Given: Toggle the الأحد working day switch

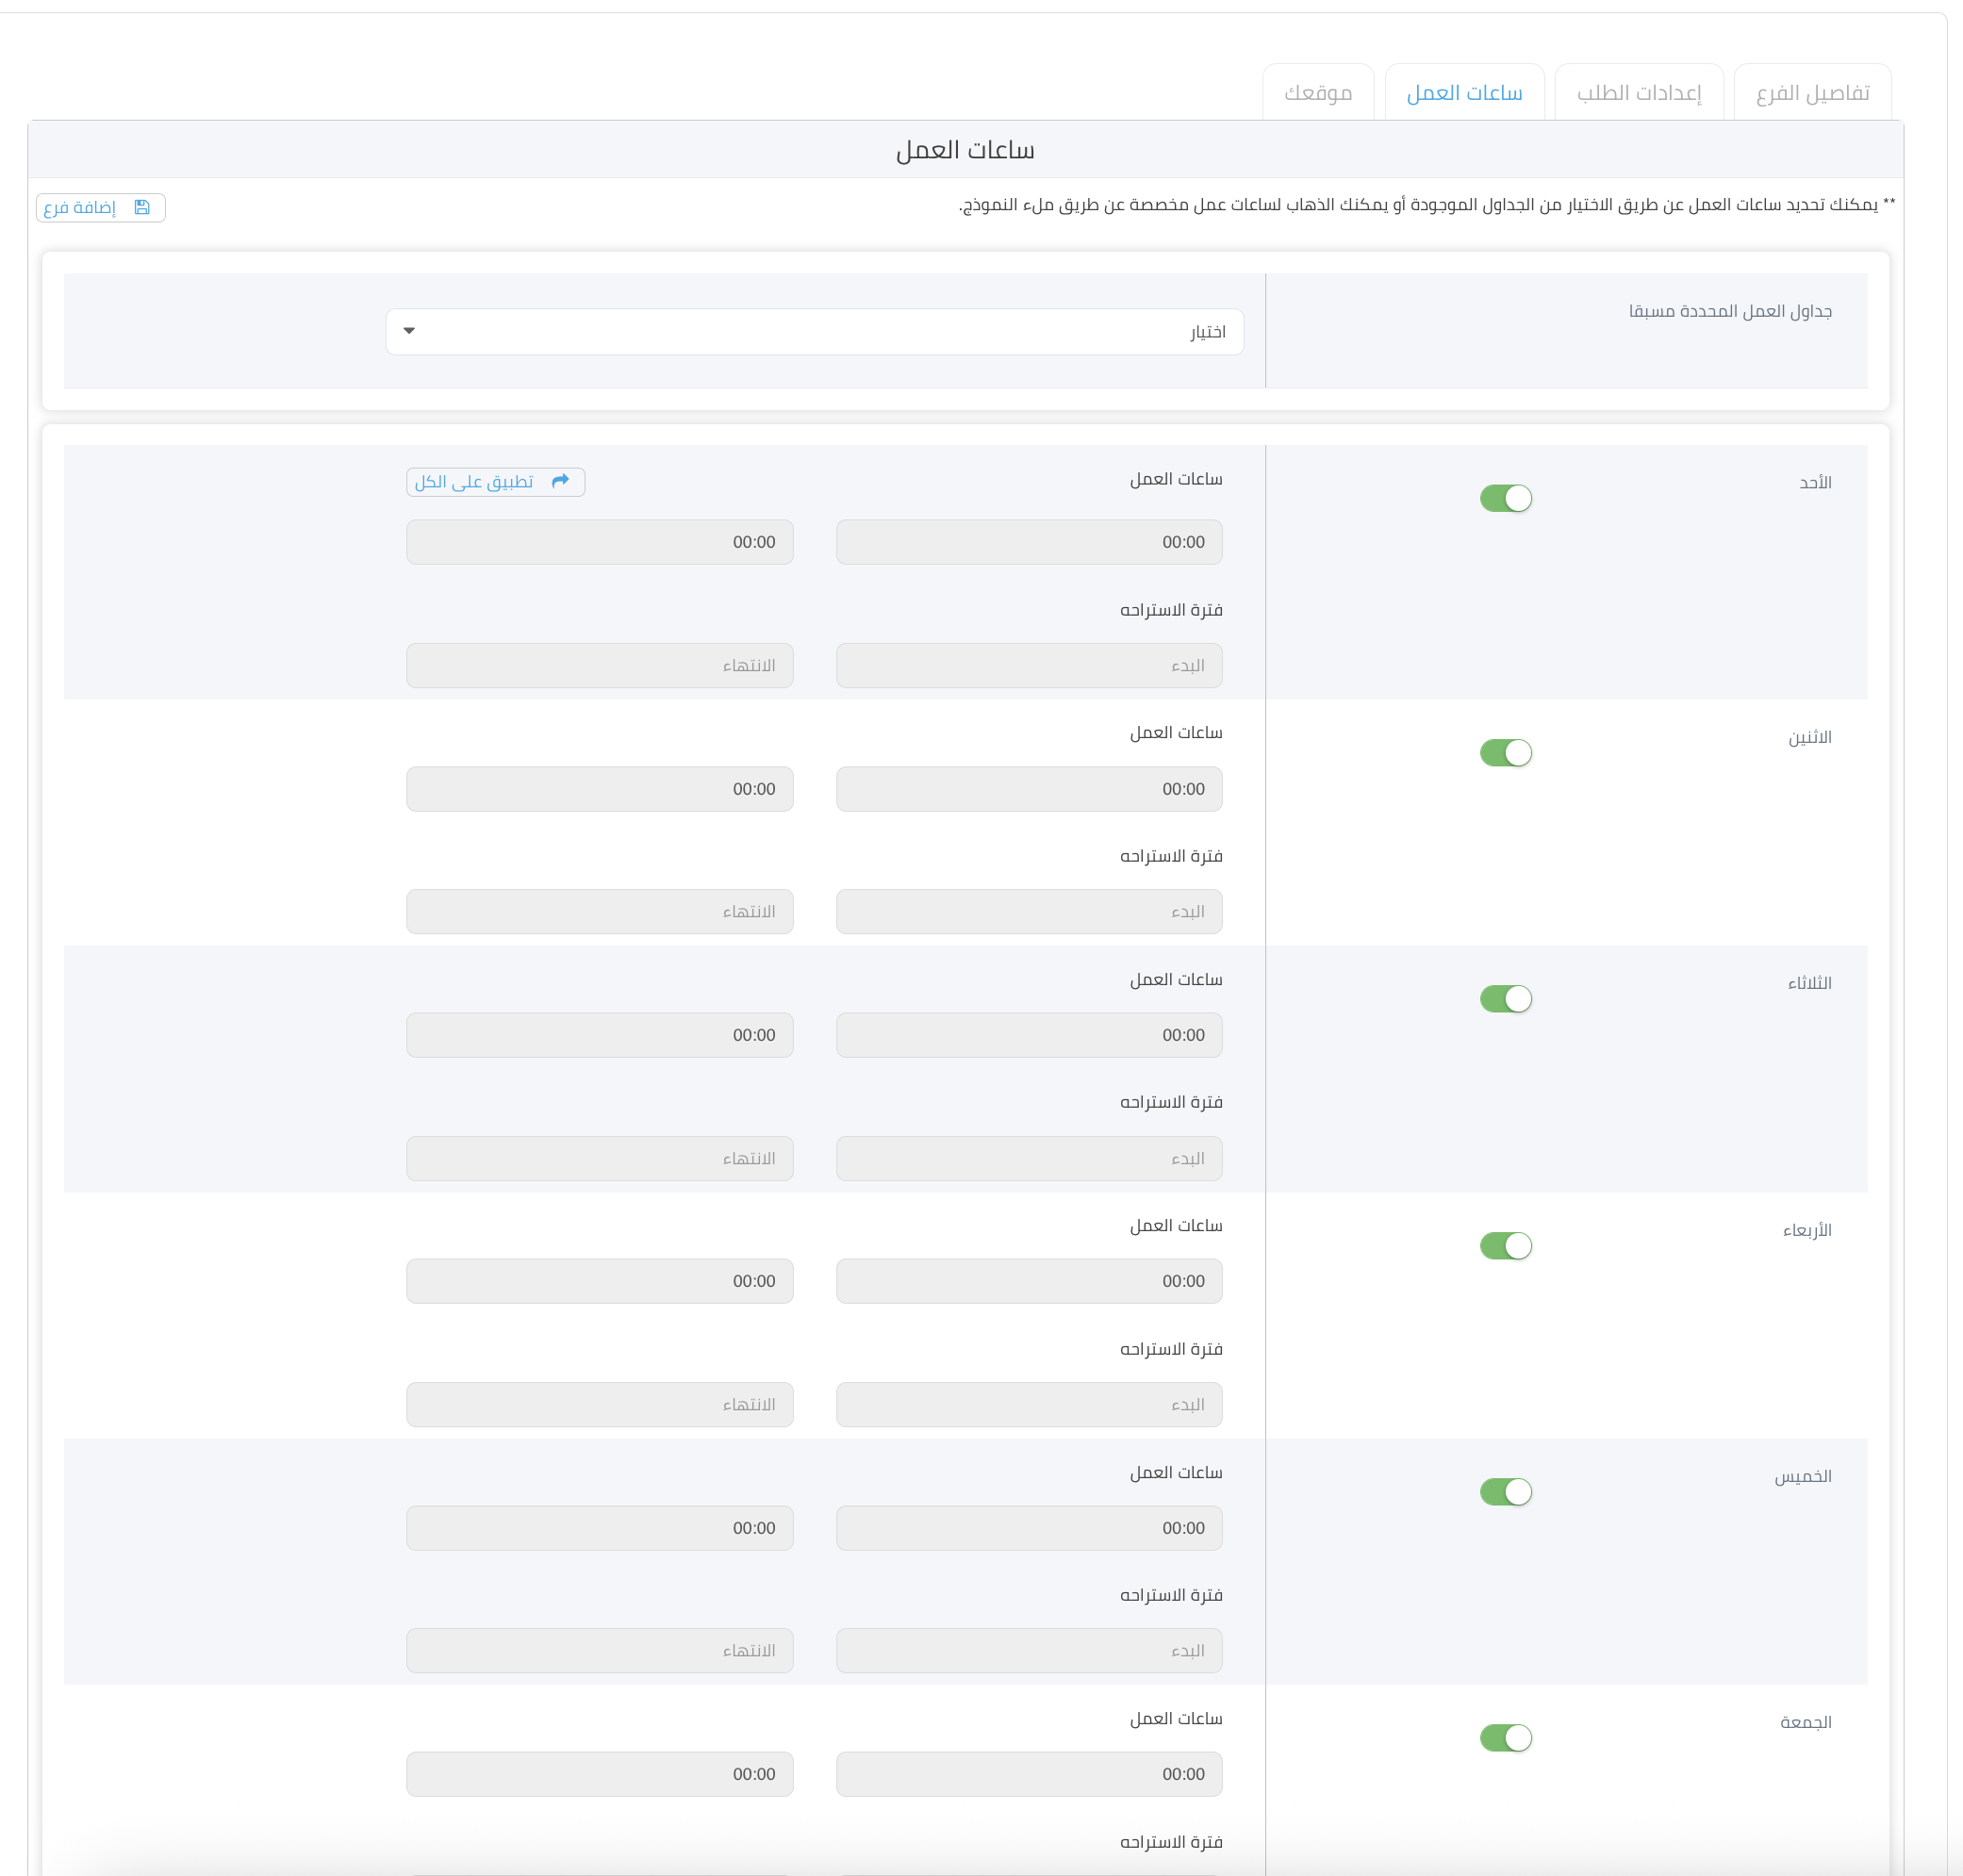Looking at the screenshot, I should pos(1505,498).
